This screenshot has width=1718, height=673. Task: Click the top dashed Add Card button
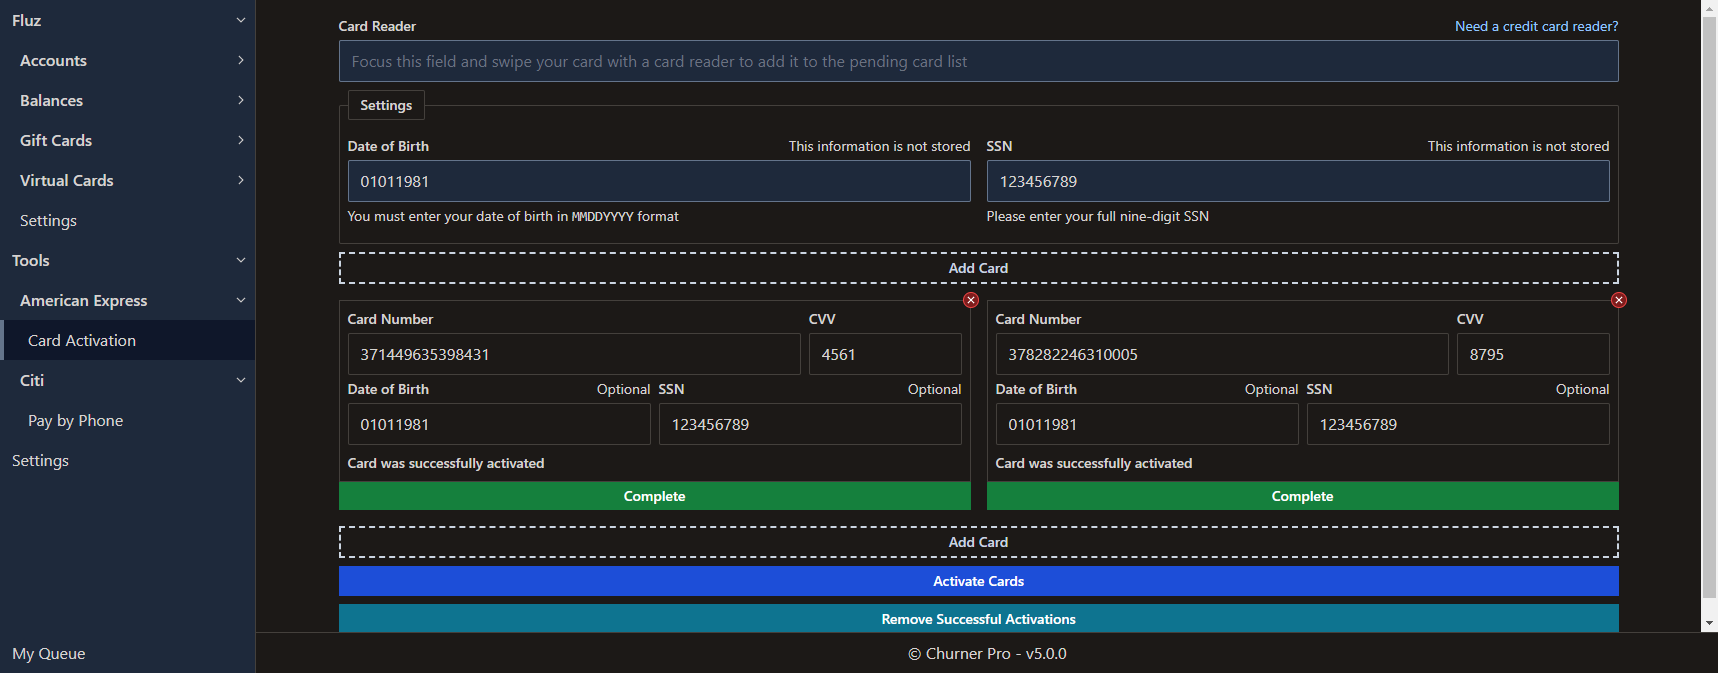click(978, 268)
